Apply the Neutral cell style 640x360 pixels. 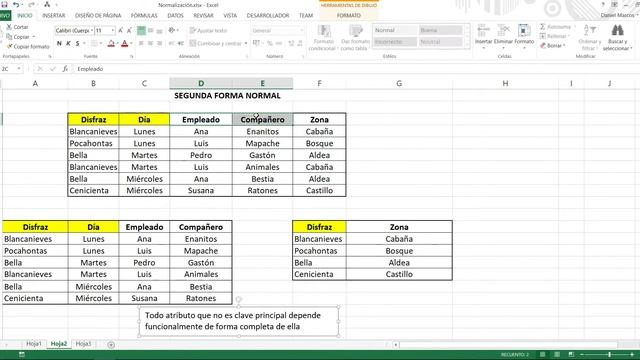pos(440,42)
